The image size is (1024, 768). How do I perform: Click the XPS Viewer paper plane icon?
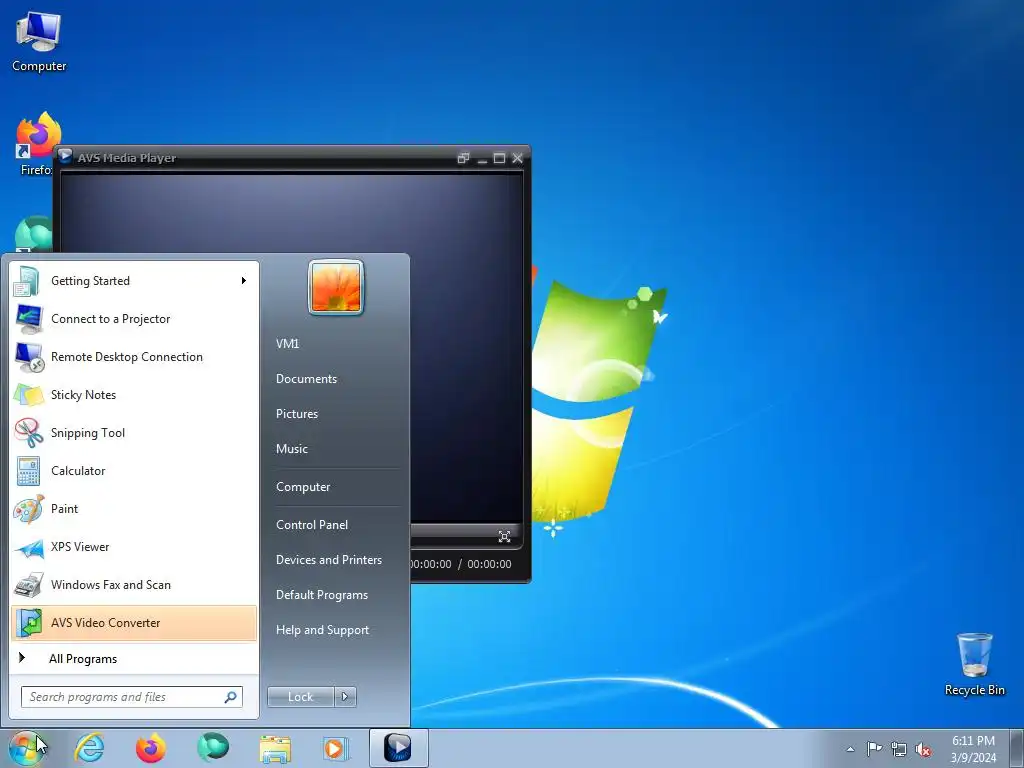pos(29,547)
